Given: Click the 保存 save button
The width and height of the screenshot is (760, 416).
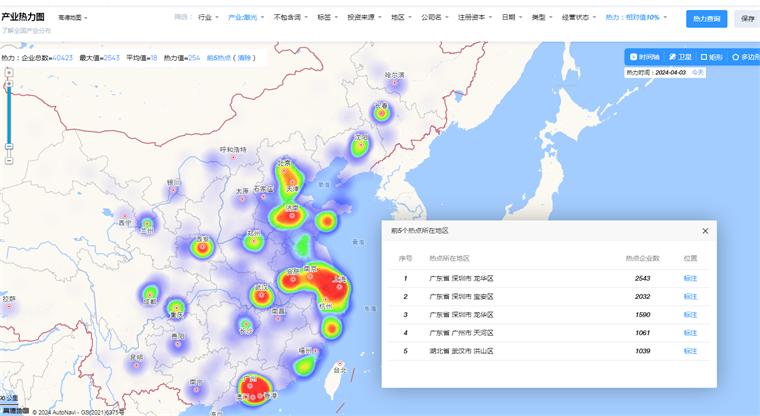Looking at the screenshot, I should (747, 18).
